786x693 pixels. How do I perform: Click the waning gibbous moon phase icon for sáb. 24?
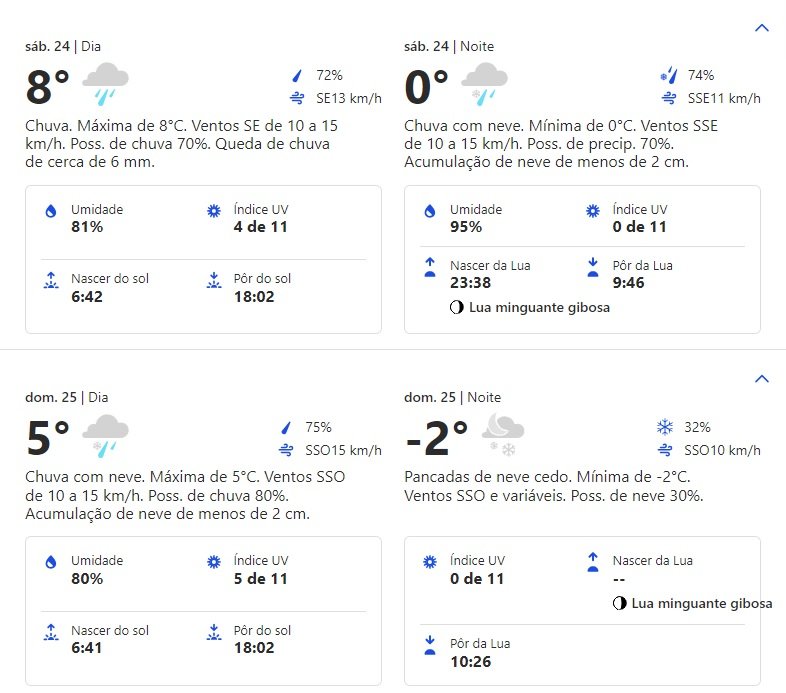point(456,307)
